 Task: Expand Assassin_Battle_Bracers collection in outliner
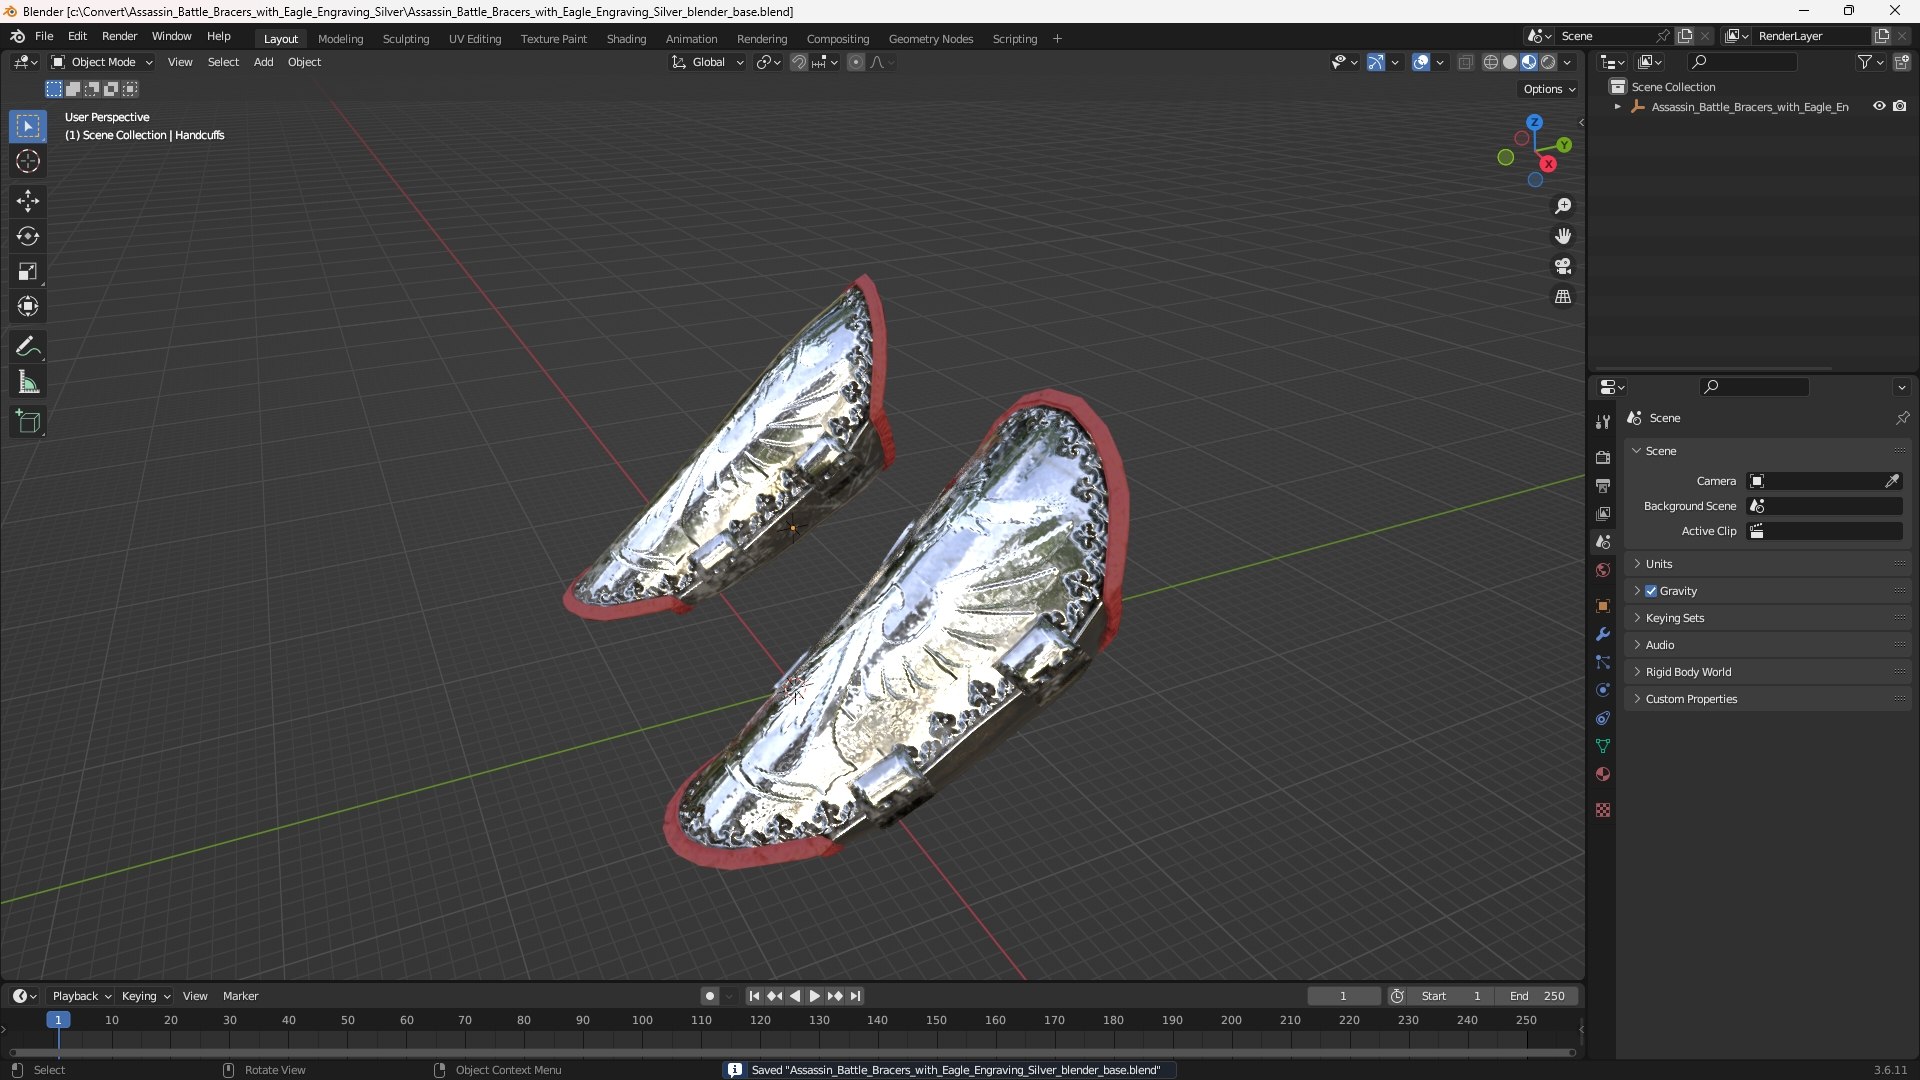[x=1617, y=107]
